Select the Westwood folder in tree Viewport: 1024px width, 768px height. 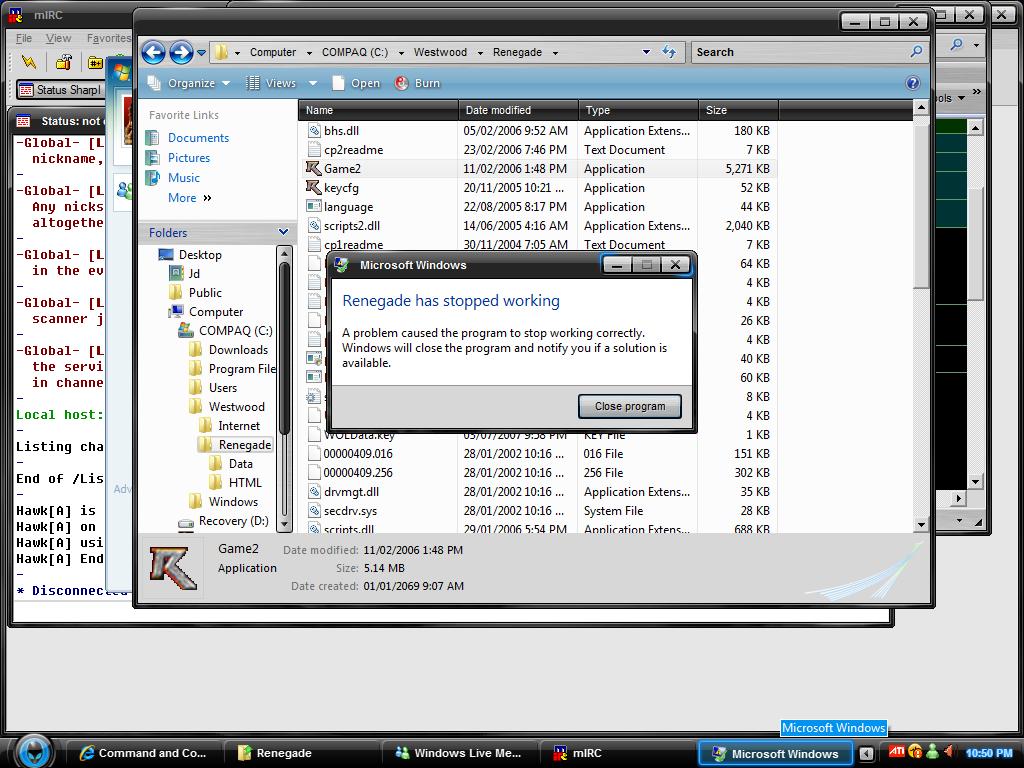[236, 407]
